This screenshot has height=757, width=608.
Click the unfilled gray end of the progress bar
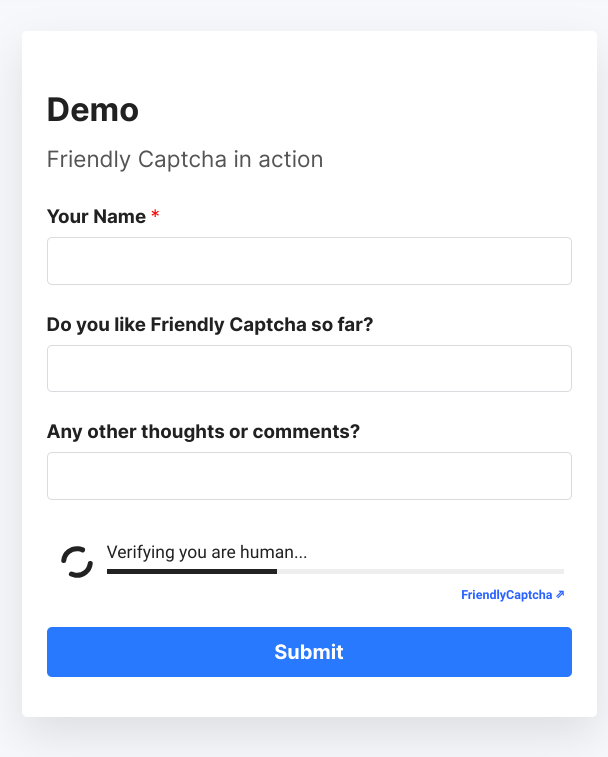420,571
